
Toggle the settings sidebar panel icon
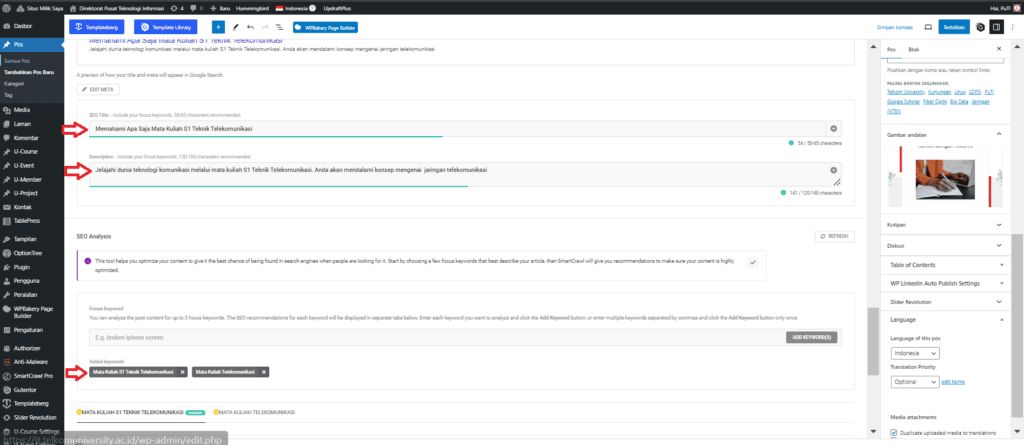pos(997,27)
